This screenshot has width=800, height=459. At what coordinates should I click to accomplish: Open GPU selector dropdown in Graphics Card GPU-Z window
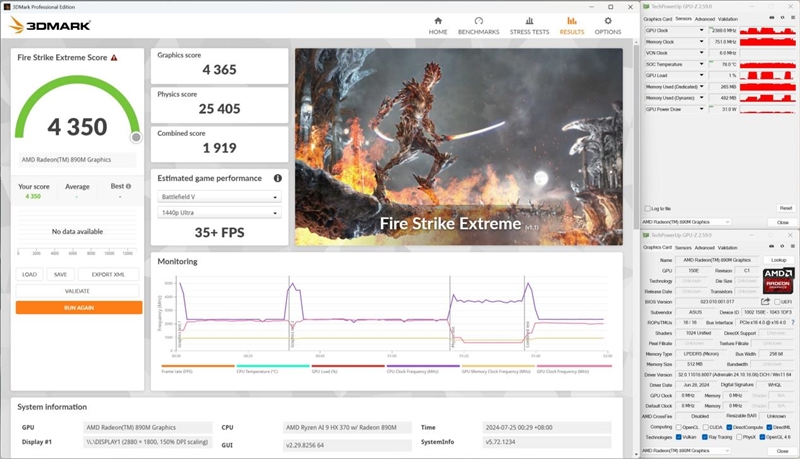pos(686,451)
